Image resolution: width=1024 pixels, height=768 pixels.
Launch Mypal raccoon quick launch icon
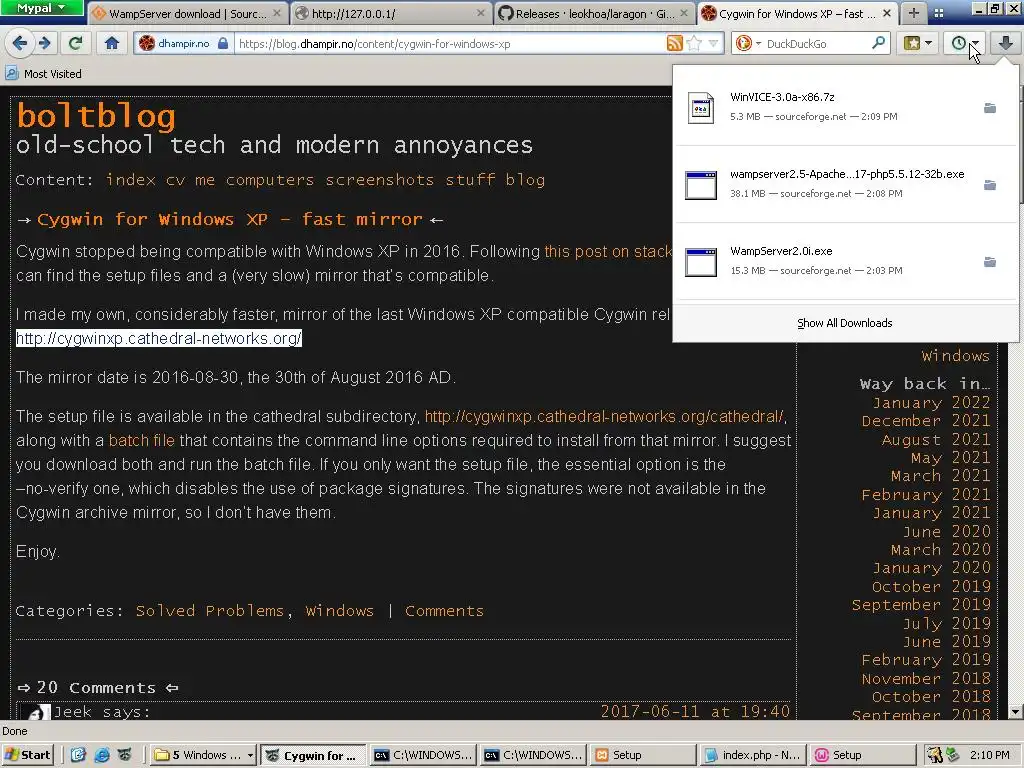[x=124, y=755]
